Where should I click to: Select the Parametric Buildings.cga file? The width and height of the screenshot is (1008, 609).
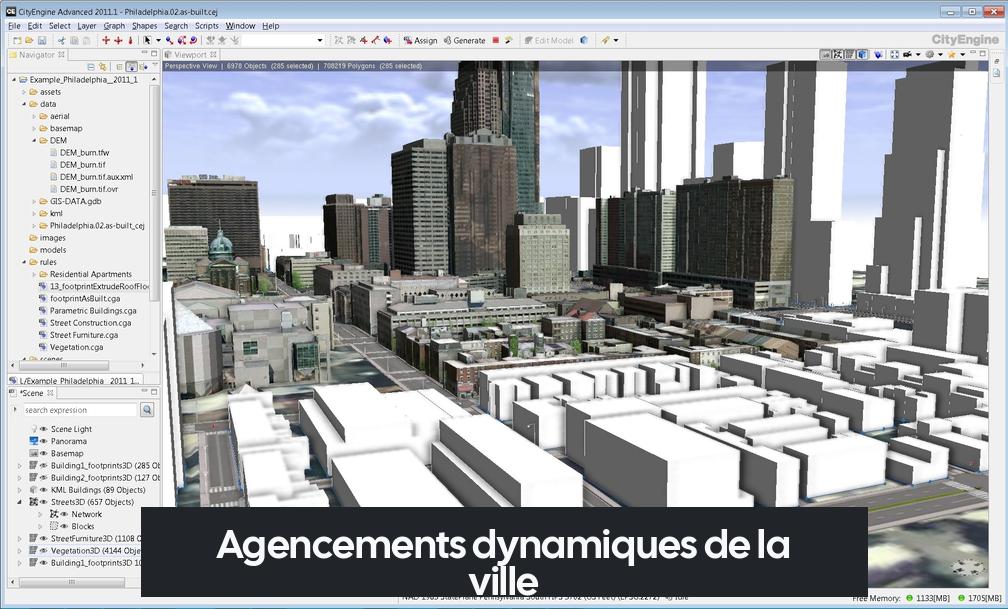tap(93, 311)
